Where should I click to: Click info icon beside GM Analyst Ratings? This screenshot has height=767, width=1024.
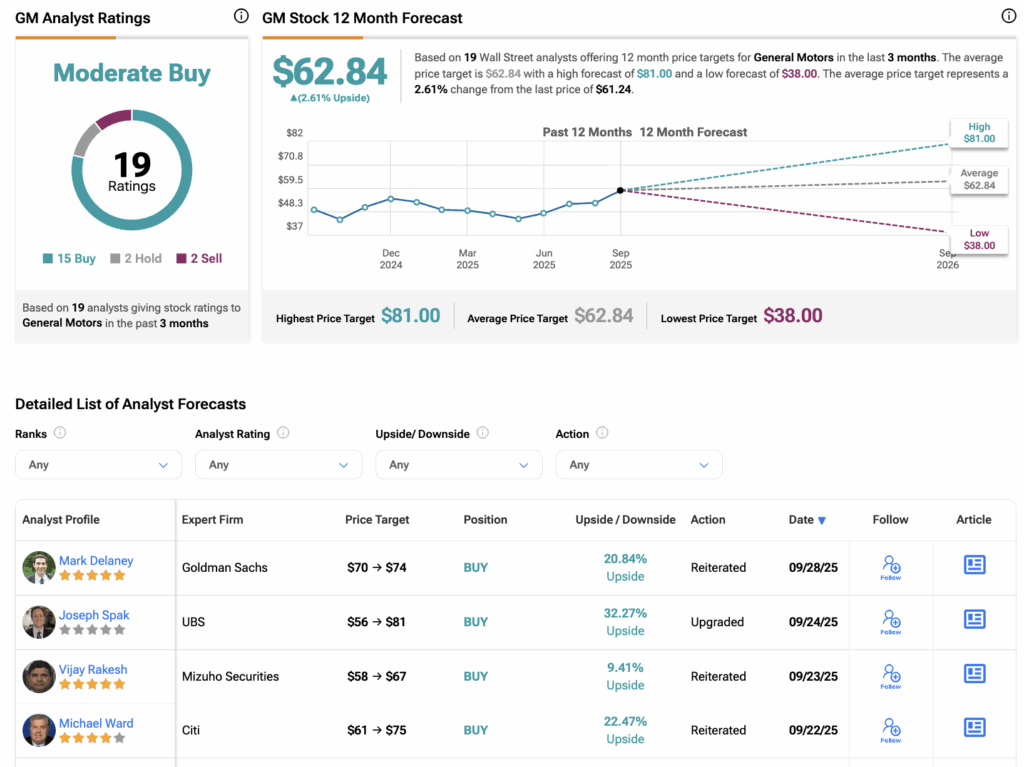coord(241,16)
